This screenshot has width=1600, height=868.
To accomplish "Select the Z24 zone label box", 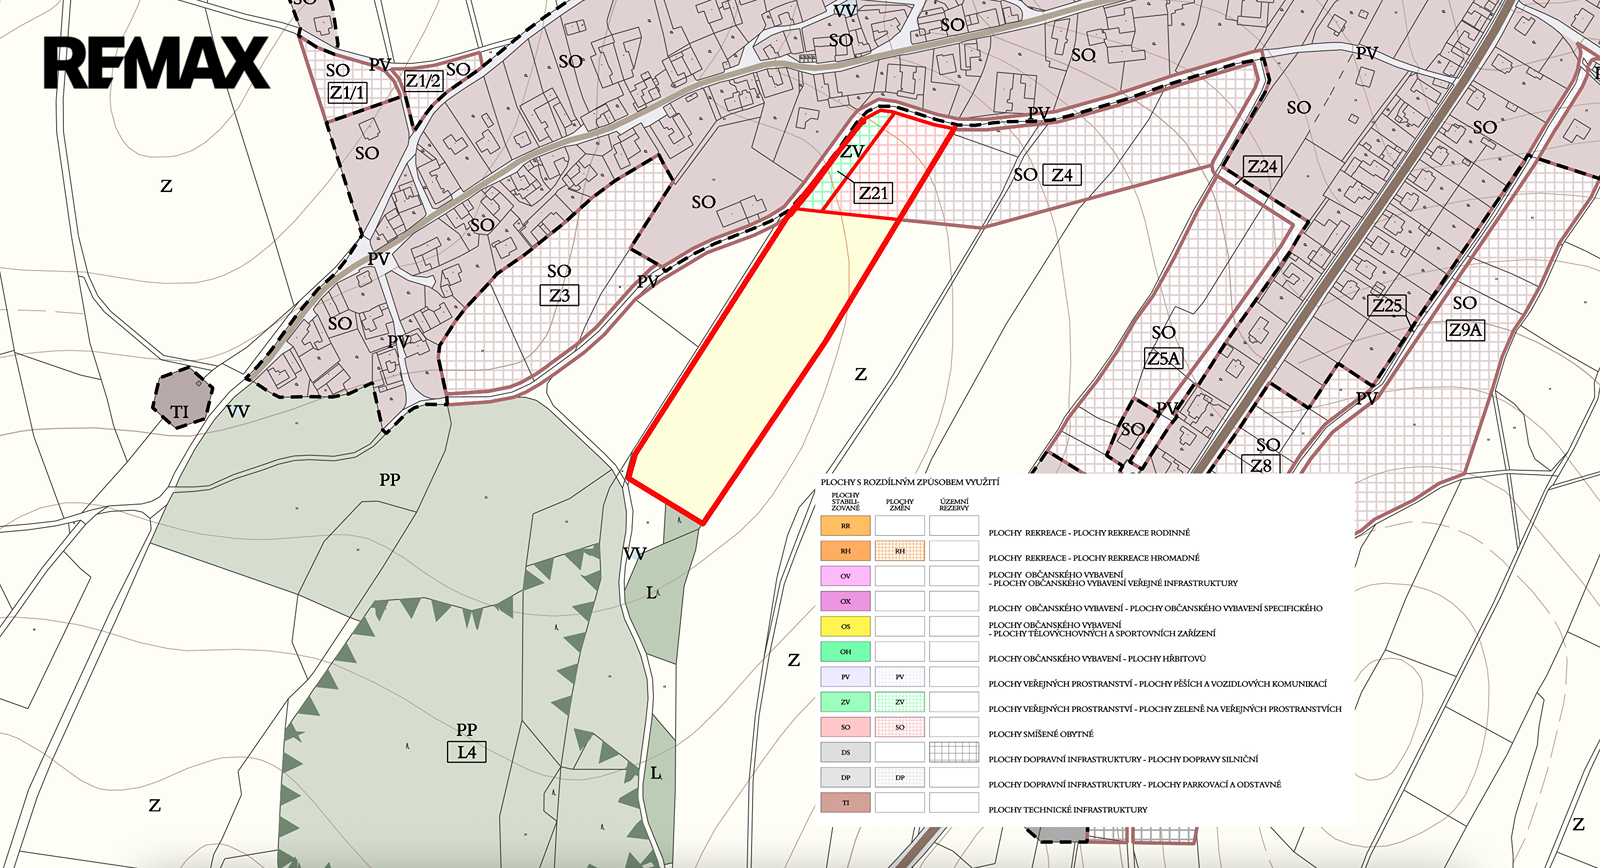I will click(1262, 167).
